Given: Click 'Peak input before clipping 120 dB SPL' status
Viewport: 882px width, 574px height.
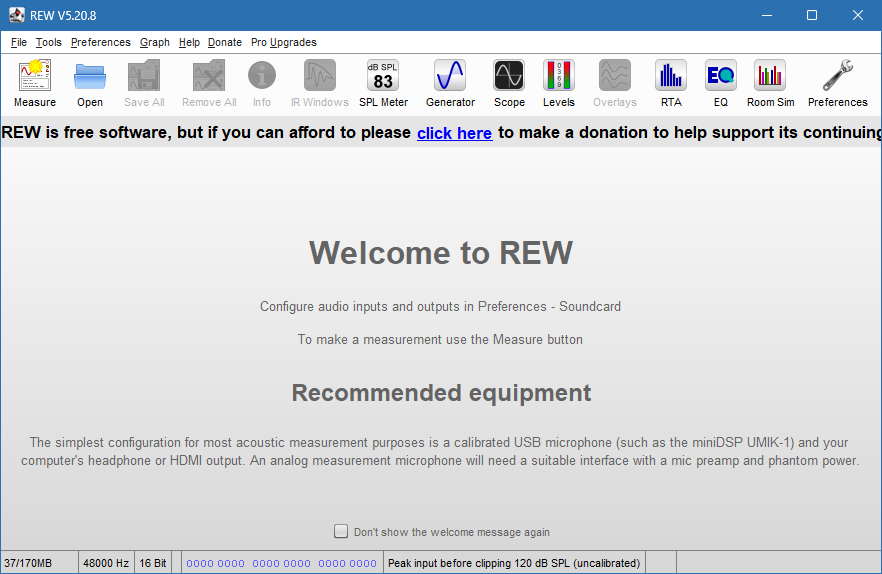Looking at the screenshot, I should pyautogui.click(x=514, y=563).
